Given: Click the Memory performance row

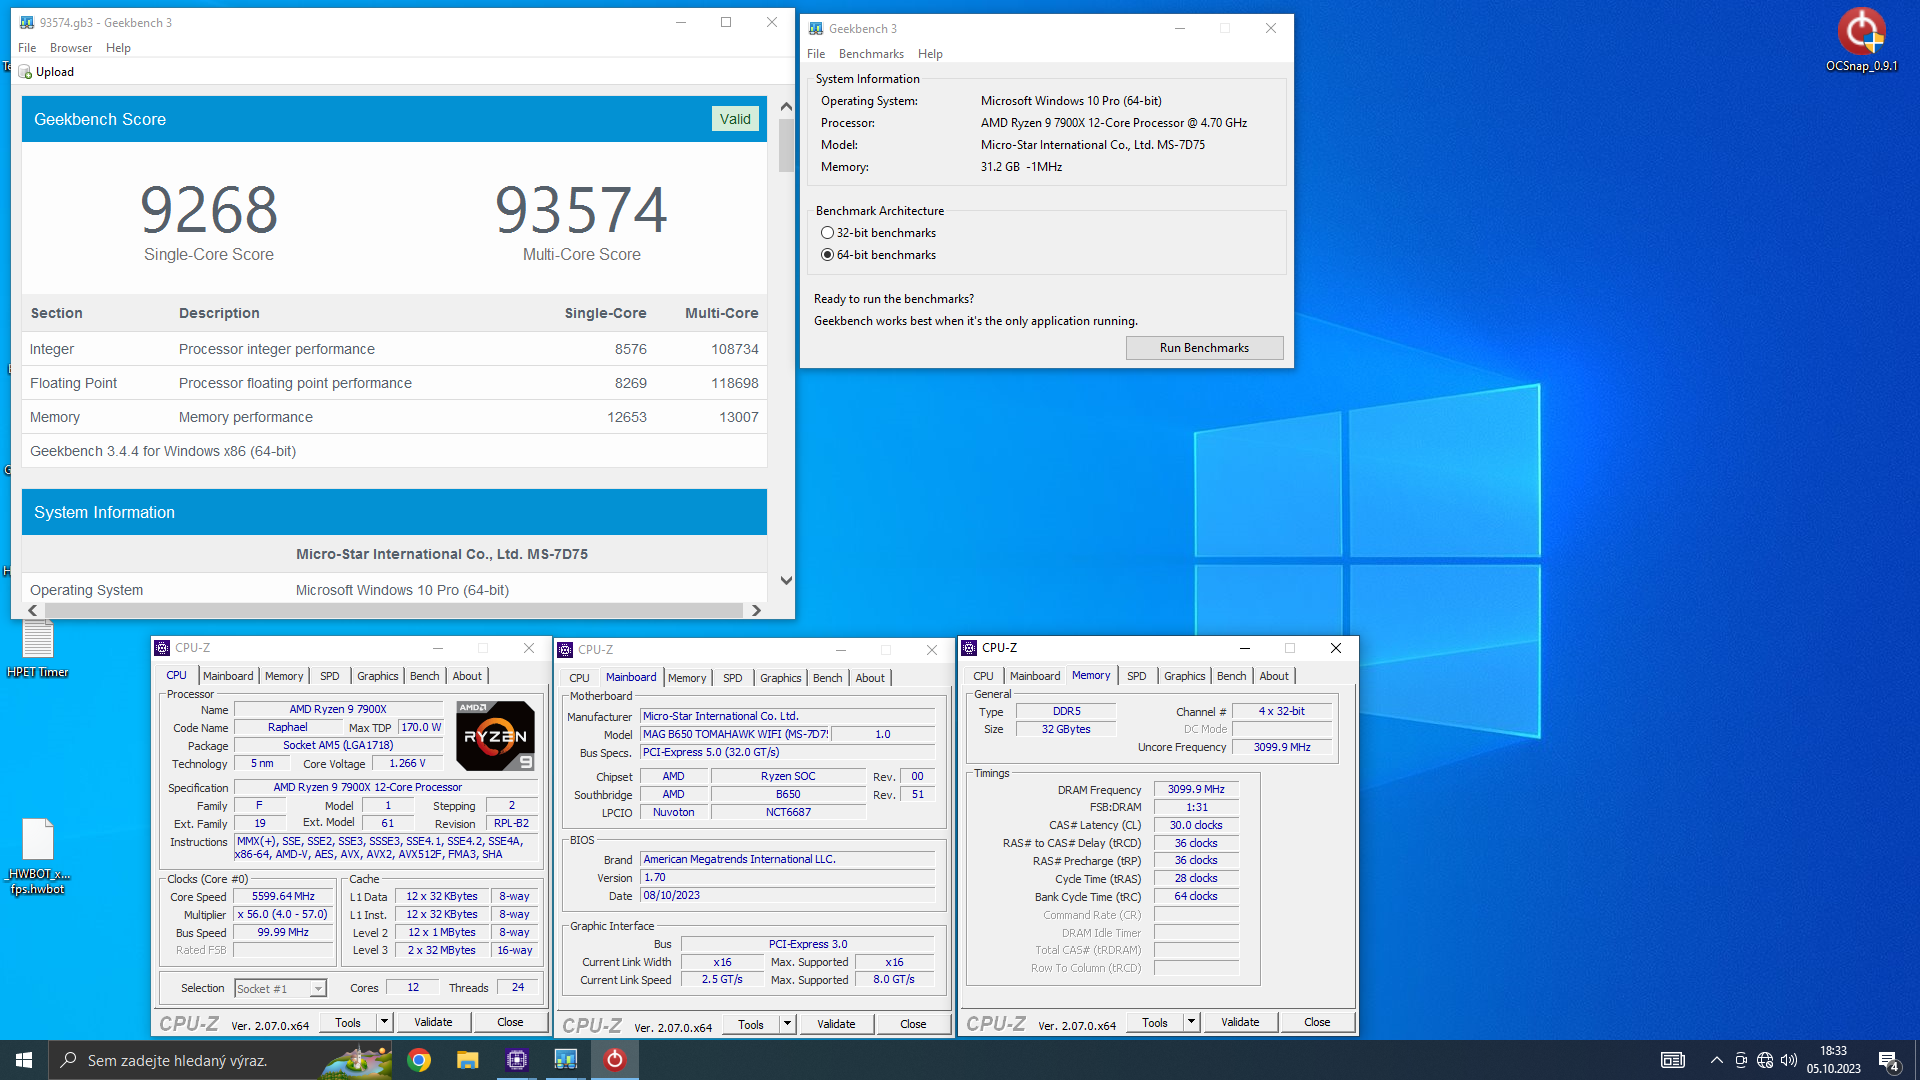Looking at the screenshot, I should click(394, 417).
